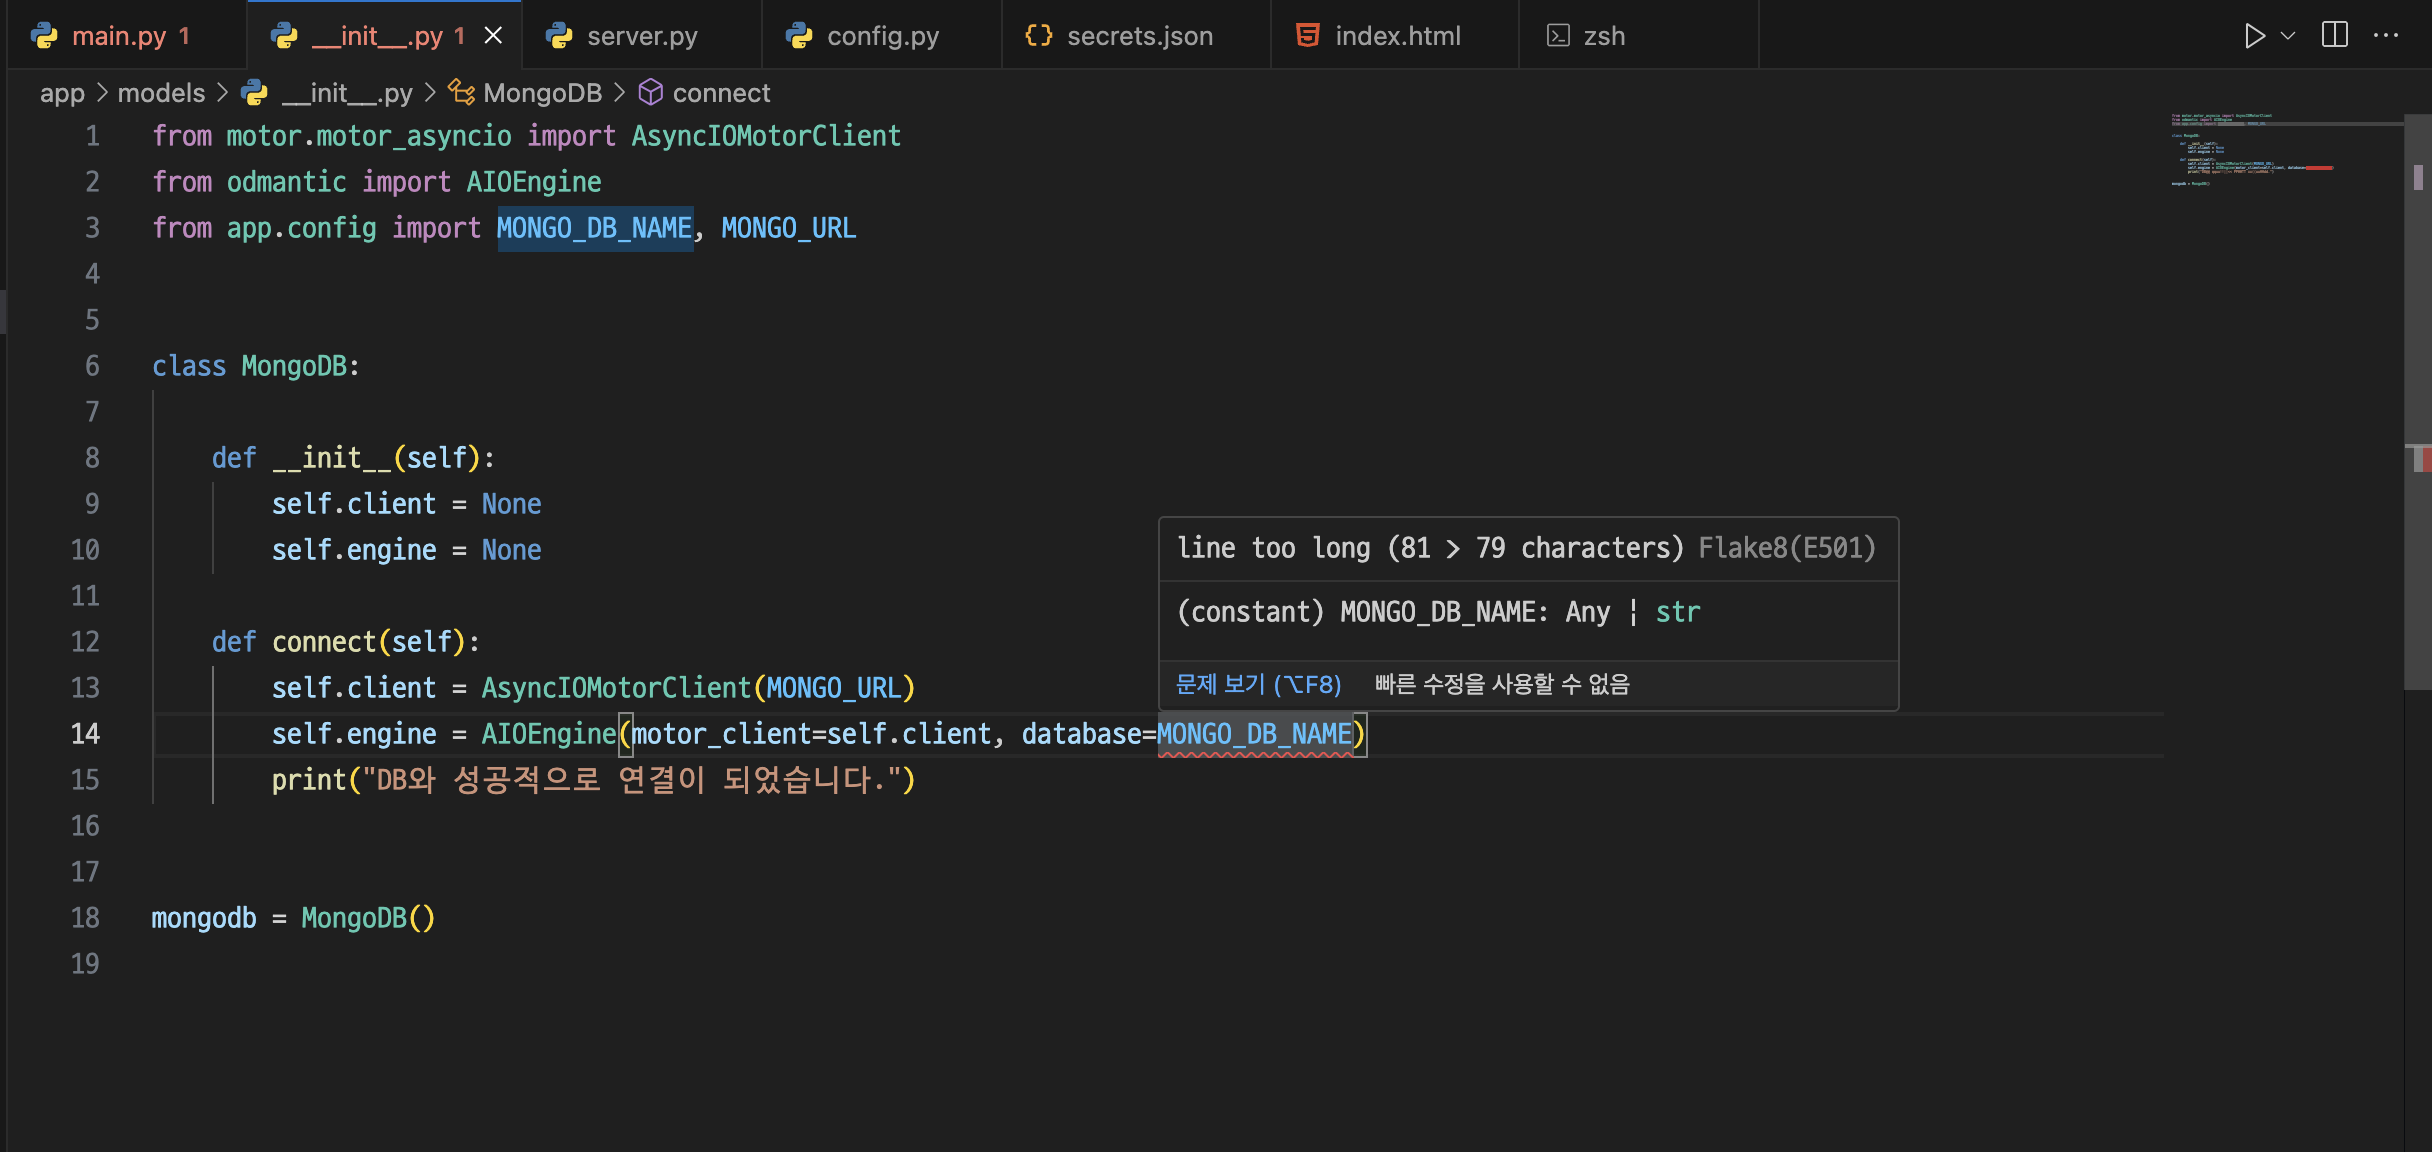Click Flake8(E501) error code in tooltip
Image resolution: width=2432 pixels, height=1152 pixels.
[x=1787, y=548]
